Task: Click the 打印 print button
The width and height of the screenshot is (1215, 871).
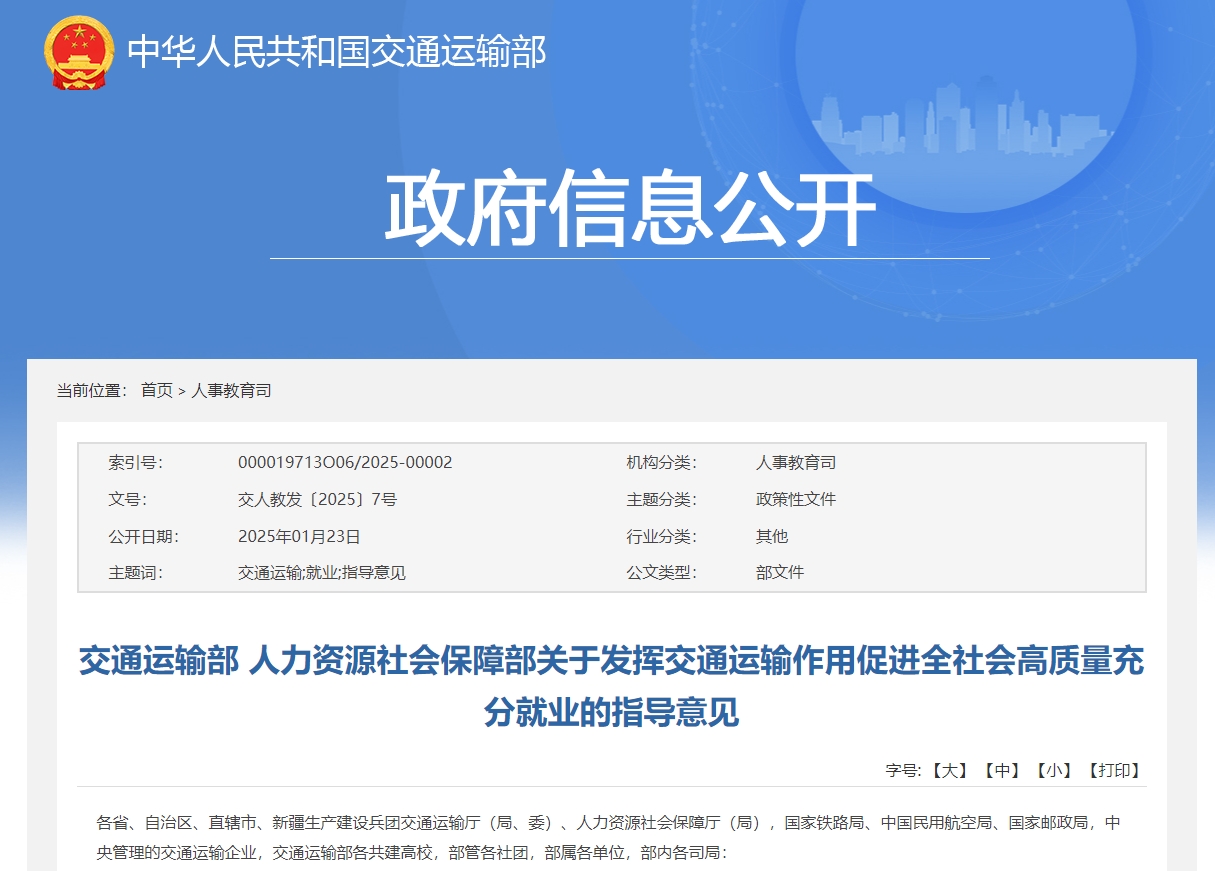Action: 1113,770
